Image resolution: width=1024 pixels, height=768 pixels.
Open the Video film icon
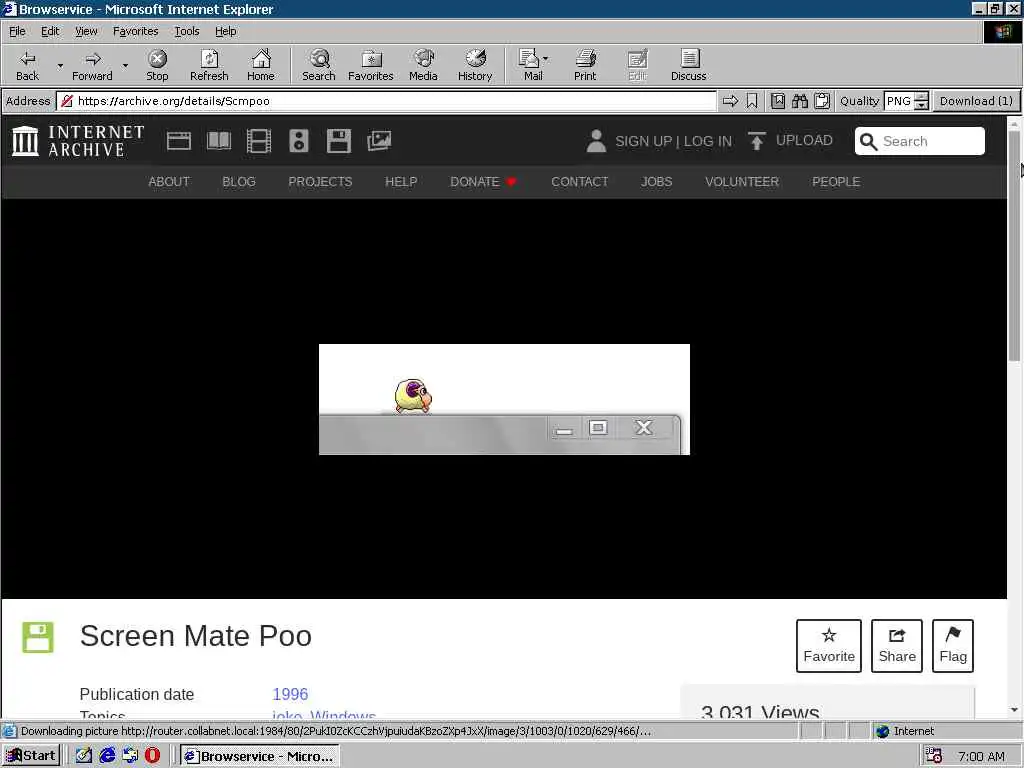[x=259, y=141]
